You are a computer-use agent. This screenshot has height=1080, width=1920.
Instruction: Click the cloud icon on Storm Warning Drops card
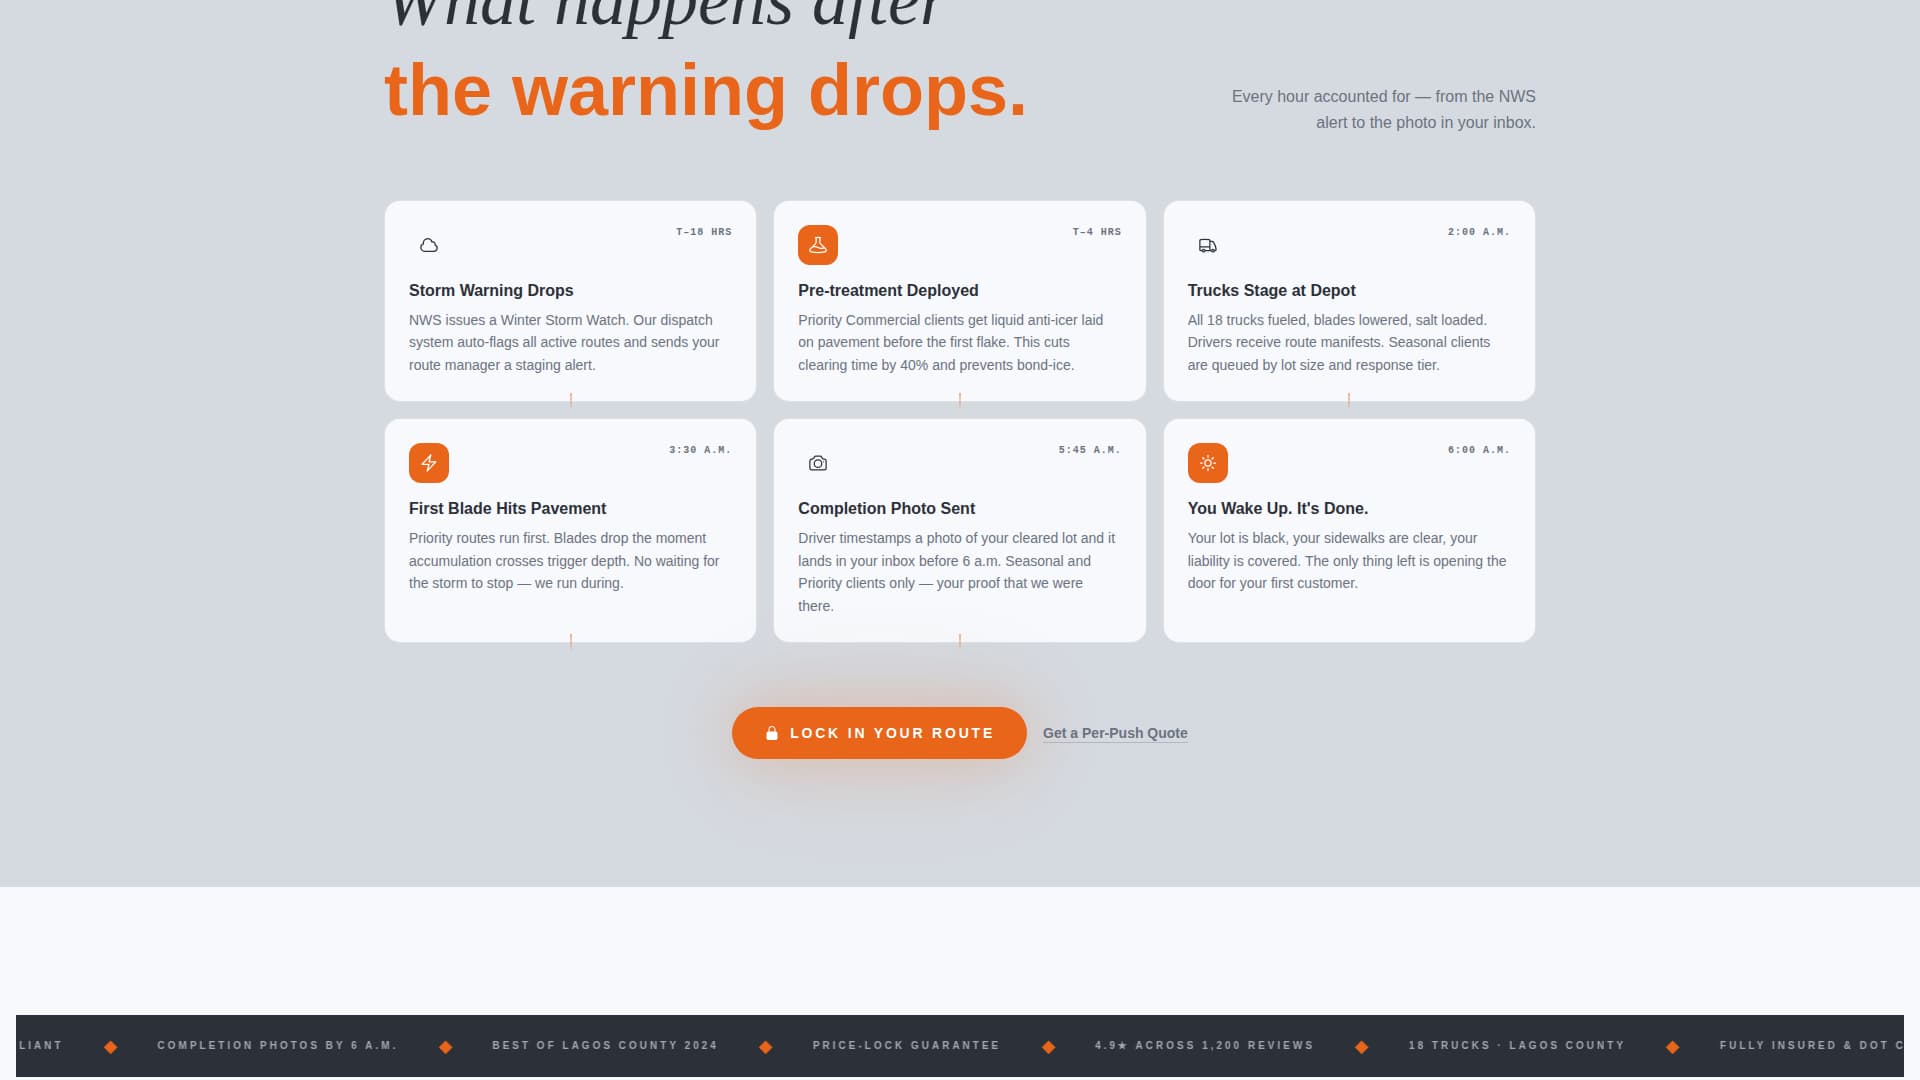click(x=429, y=244)
